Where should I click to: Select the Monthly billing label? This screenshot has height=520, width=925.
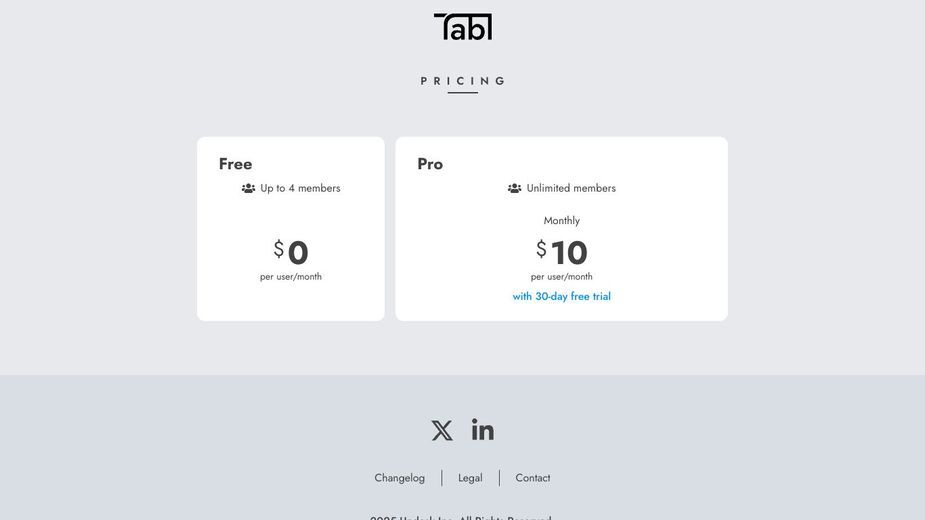pyautogui.click(x=562, y=220)
